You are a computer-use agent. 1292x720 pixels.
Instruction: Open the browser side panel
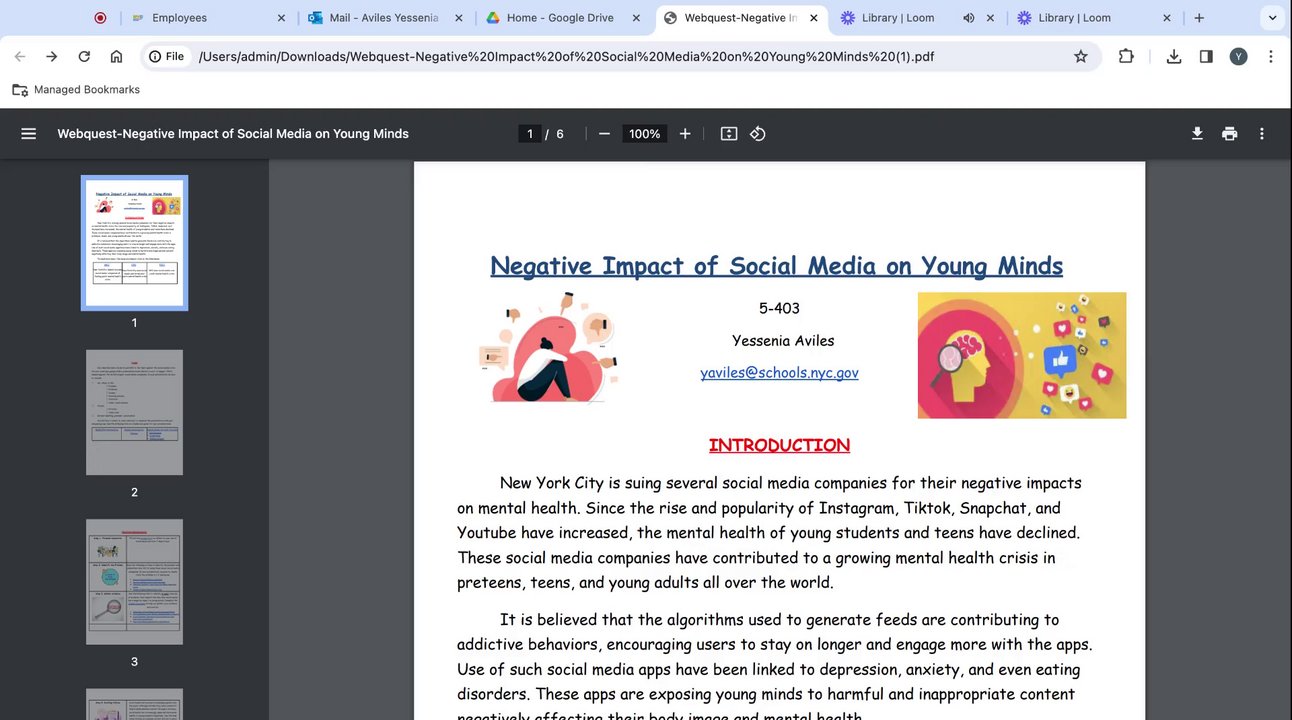pyautogui.click(x=1206, y=57)
